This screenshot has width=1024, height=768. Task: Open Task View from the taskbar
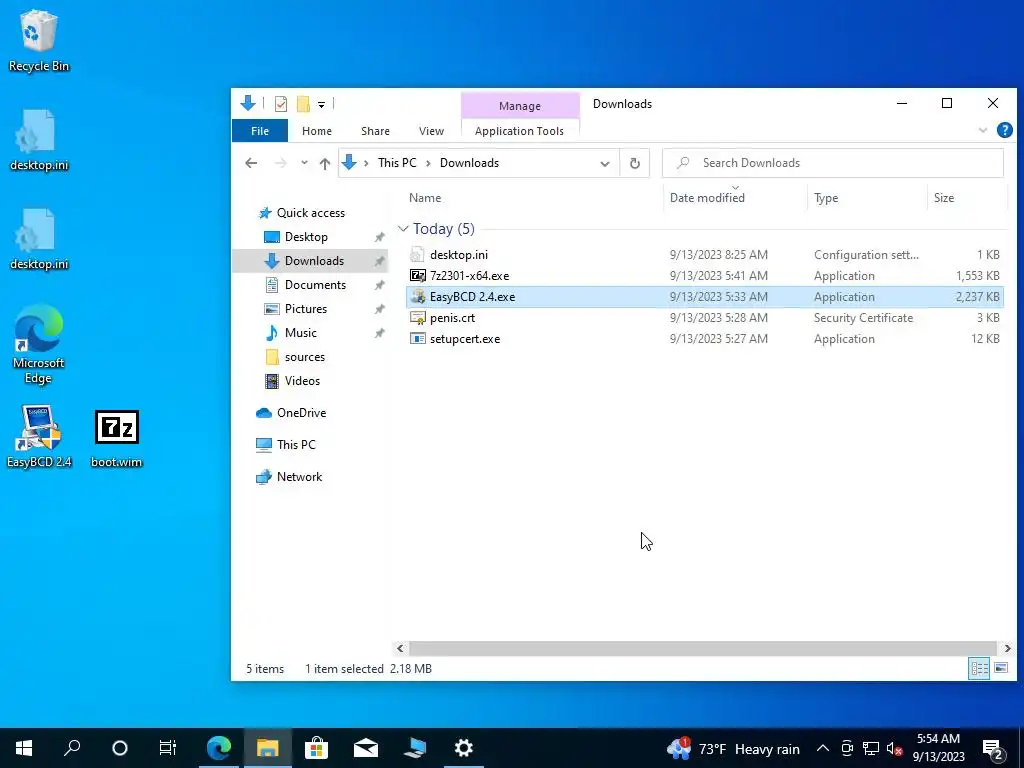(168, 748)
